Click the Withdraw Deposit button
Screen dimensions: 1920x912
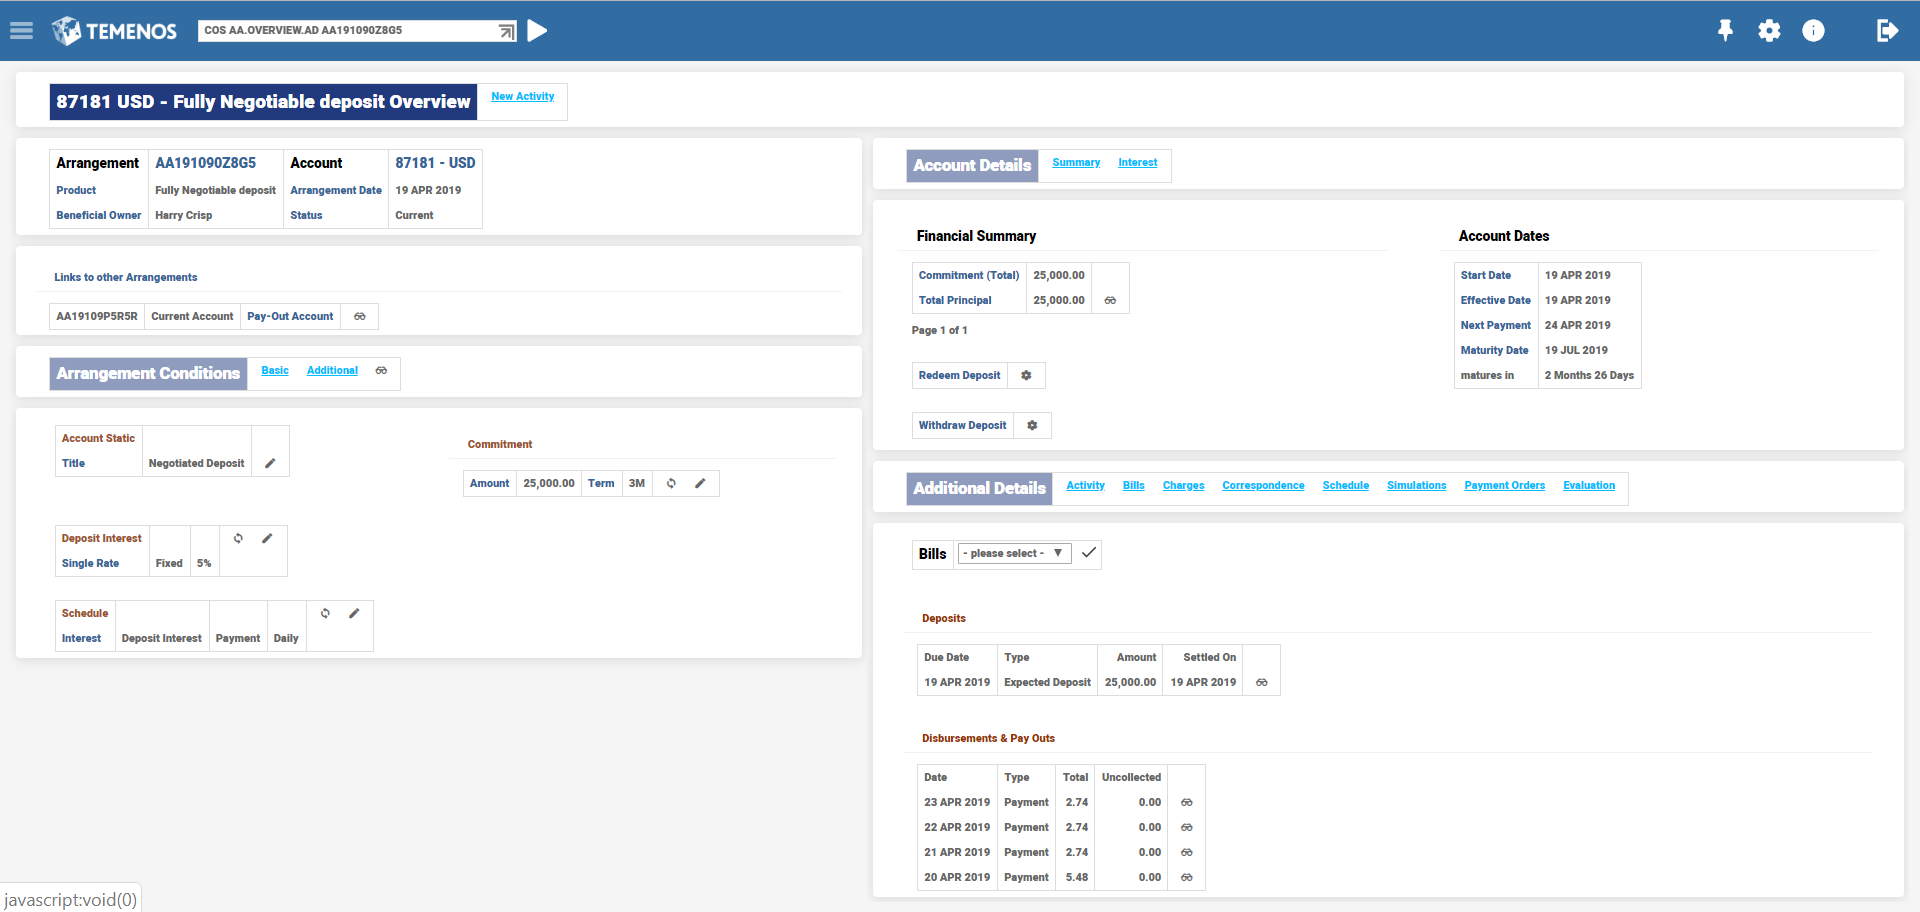pyautogui.click(x=962, y=426)
